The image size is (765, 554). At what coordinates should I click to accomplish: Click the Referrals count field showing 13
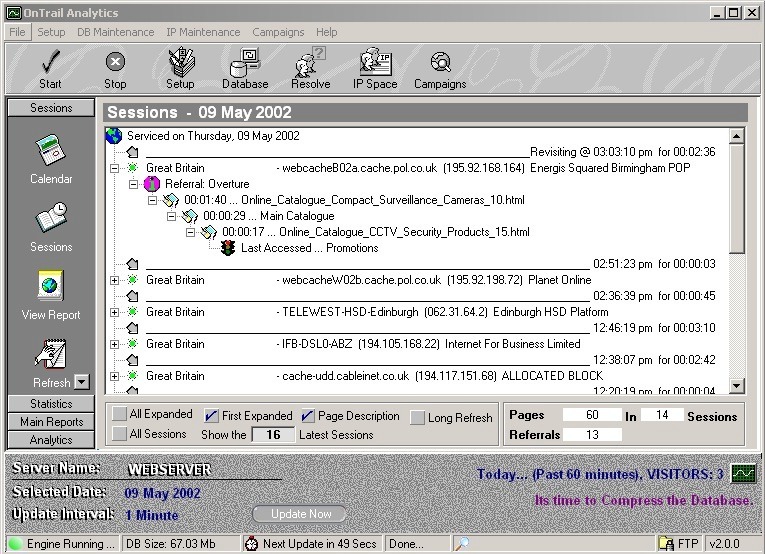pos(592,435)
